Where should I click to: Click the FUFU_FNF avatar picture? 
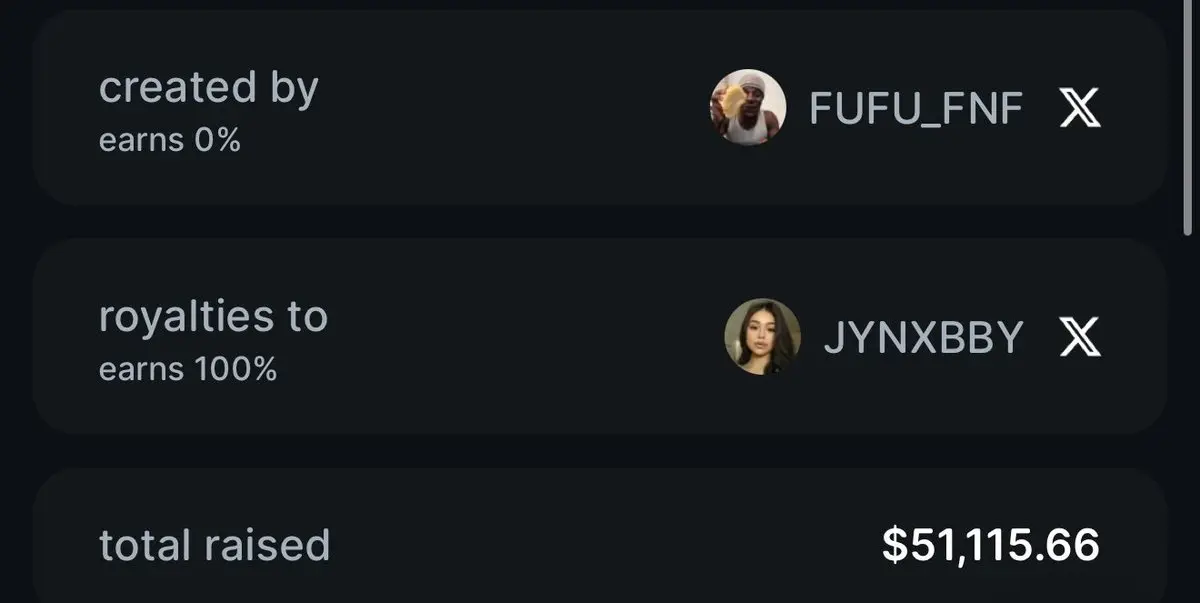[747, 108]
